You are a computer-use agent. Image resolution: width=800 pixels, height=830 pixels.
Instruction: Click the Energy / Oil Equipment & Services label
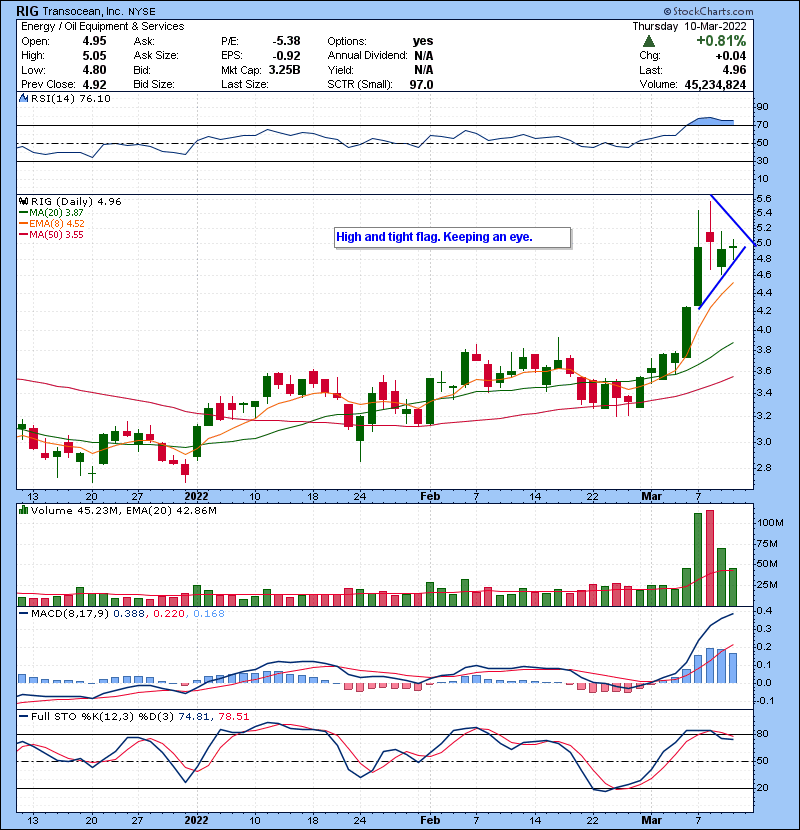103,26
